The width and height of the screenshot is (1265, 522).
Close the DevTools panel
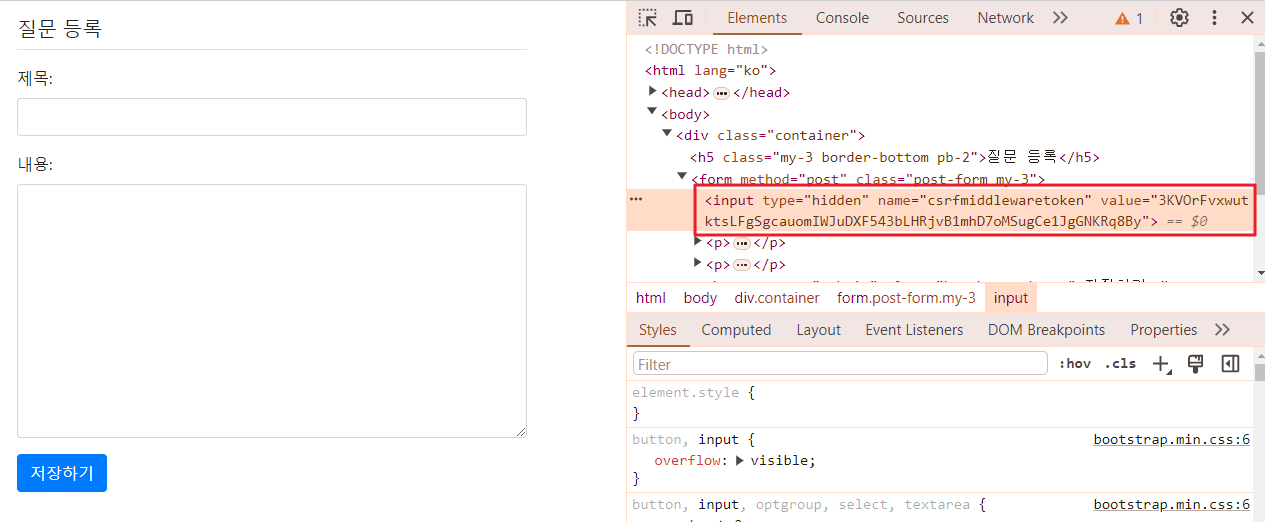(1247, 18)
